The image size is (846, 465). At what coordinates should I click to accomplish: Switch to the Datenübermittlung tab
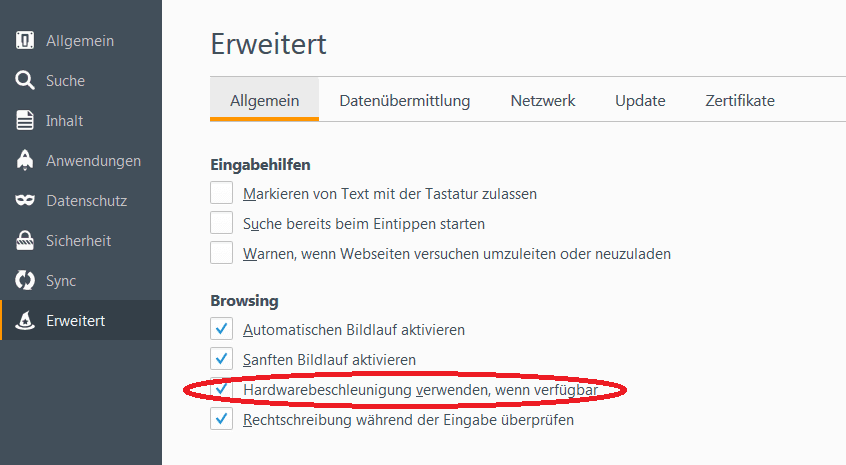(405, 100)
